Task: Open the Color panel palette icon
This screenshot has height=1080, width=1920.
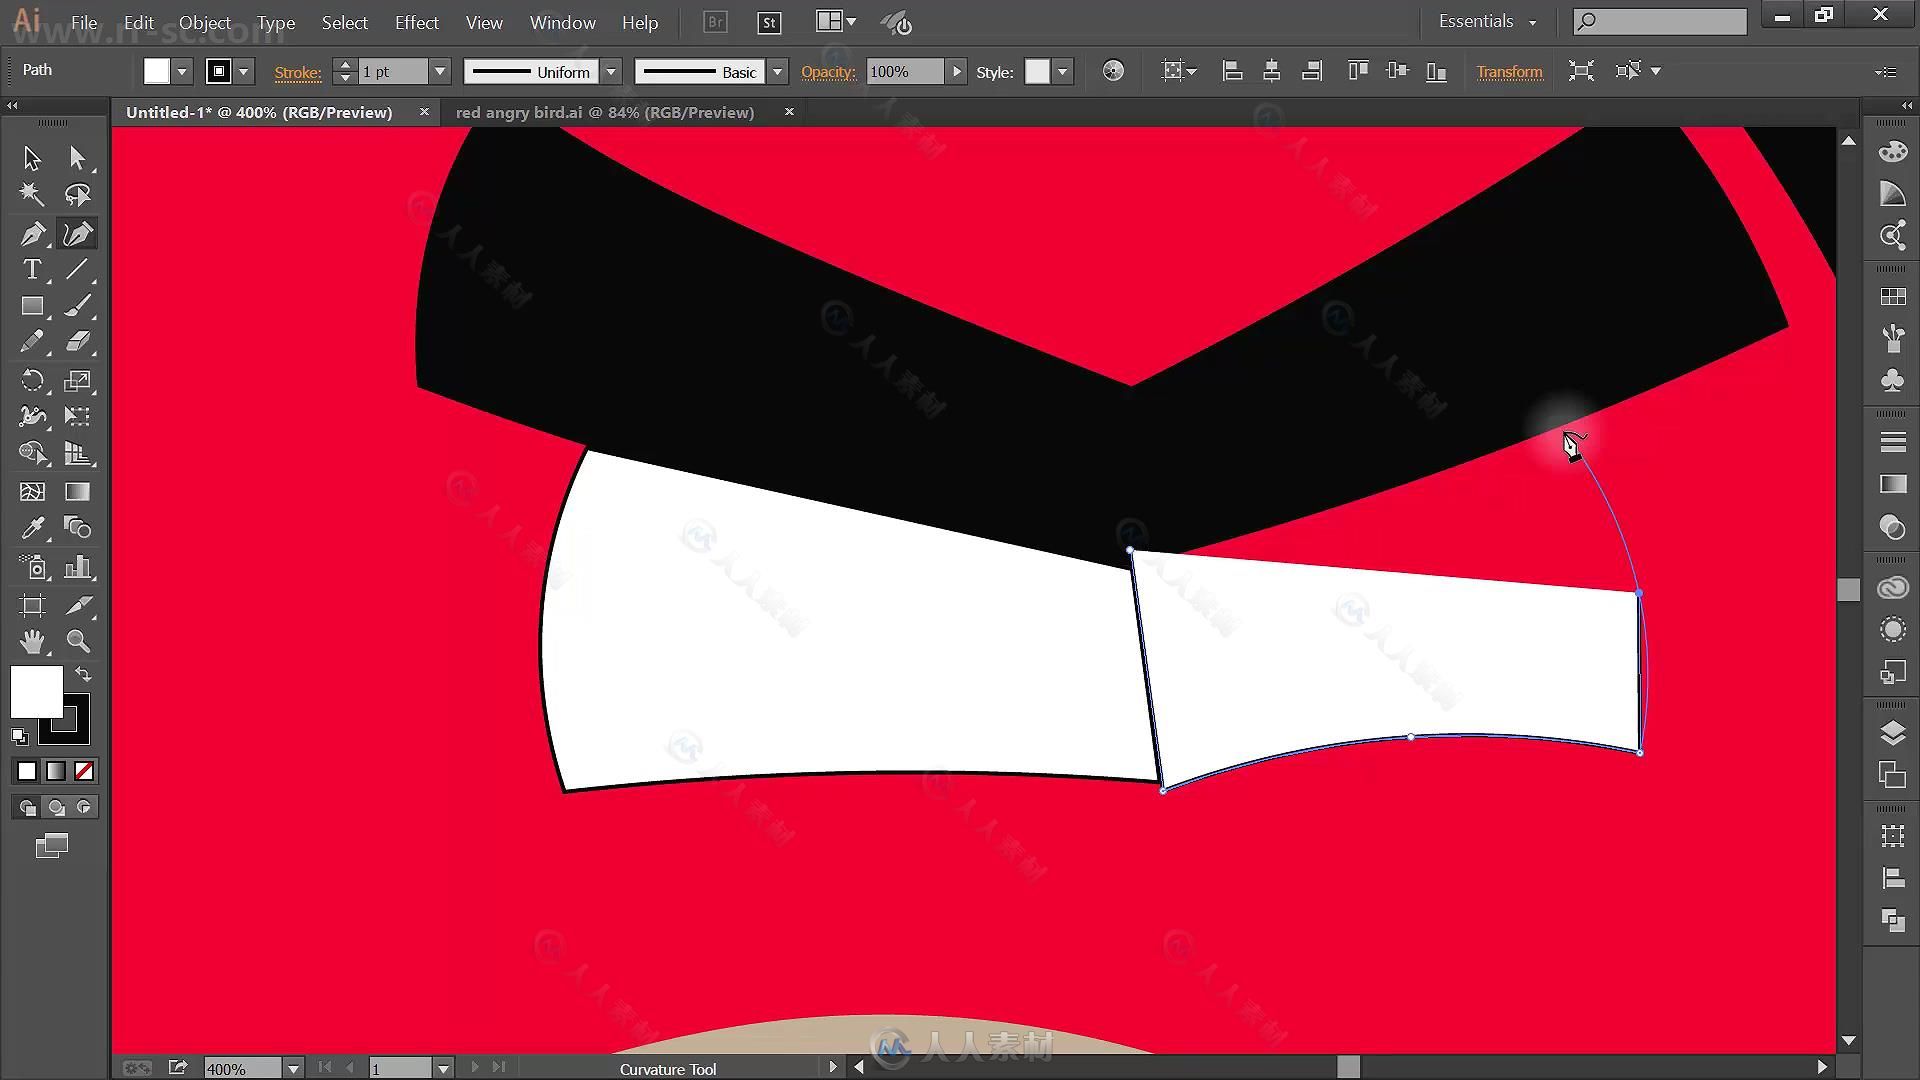Action: 1892,151
